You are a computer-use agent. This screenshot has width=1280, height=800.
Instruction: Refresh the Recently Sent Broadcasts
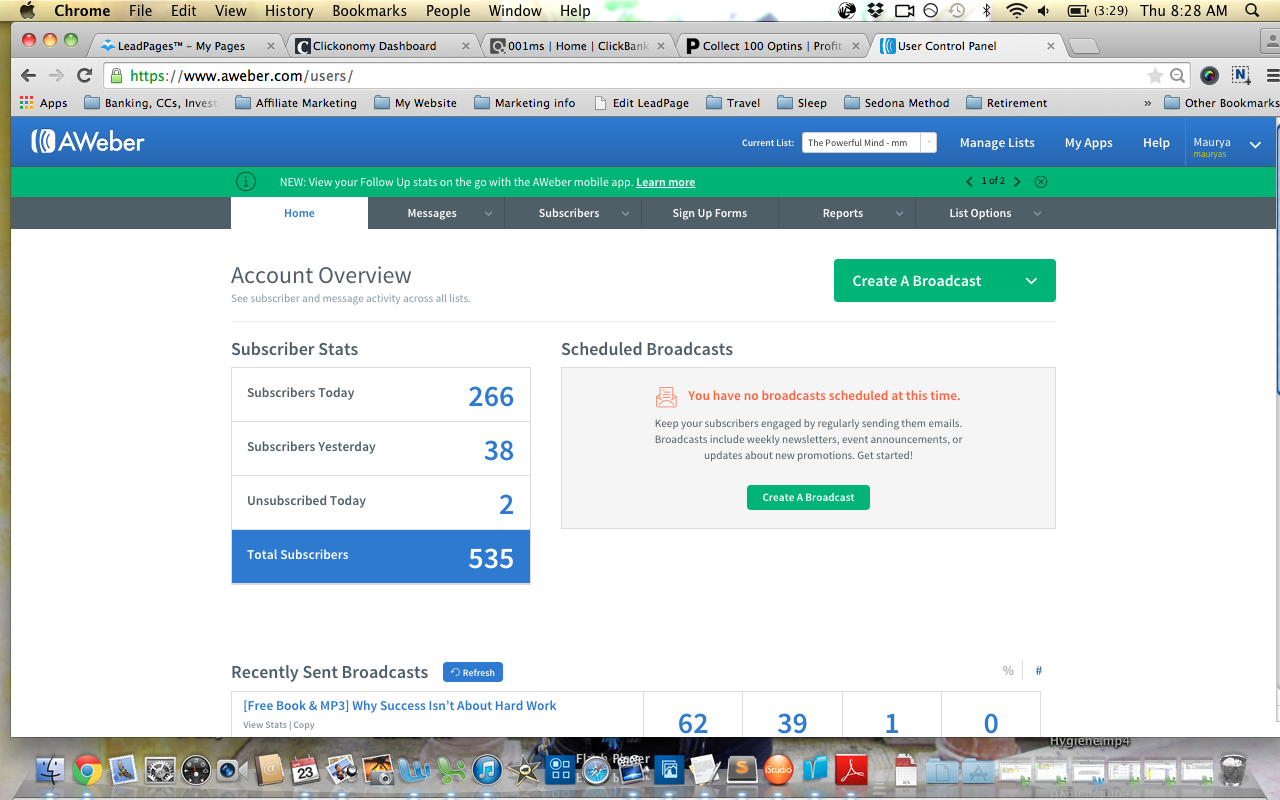pos(472,672)
